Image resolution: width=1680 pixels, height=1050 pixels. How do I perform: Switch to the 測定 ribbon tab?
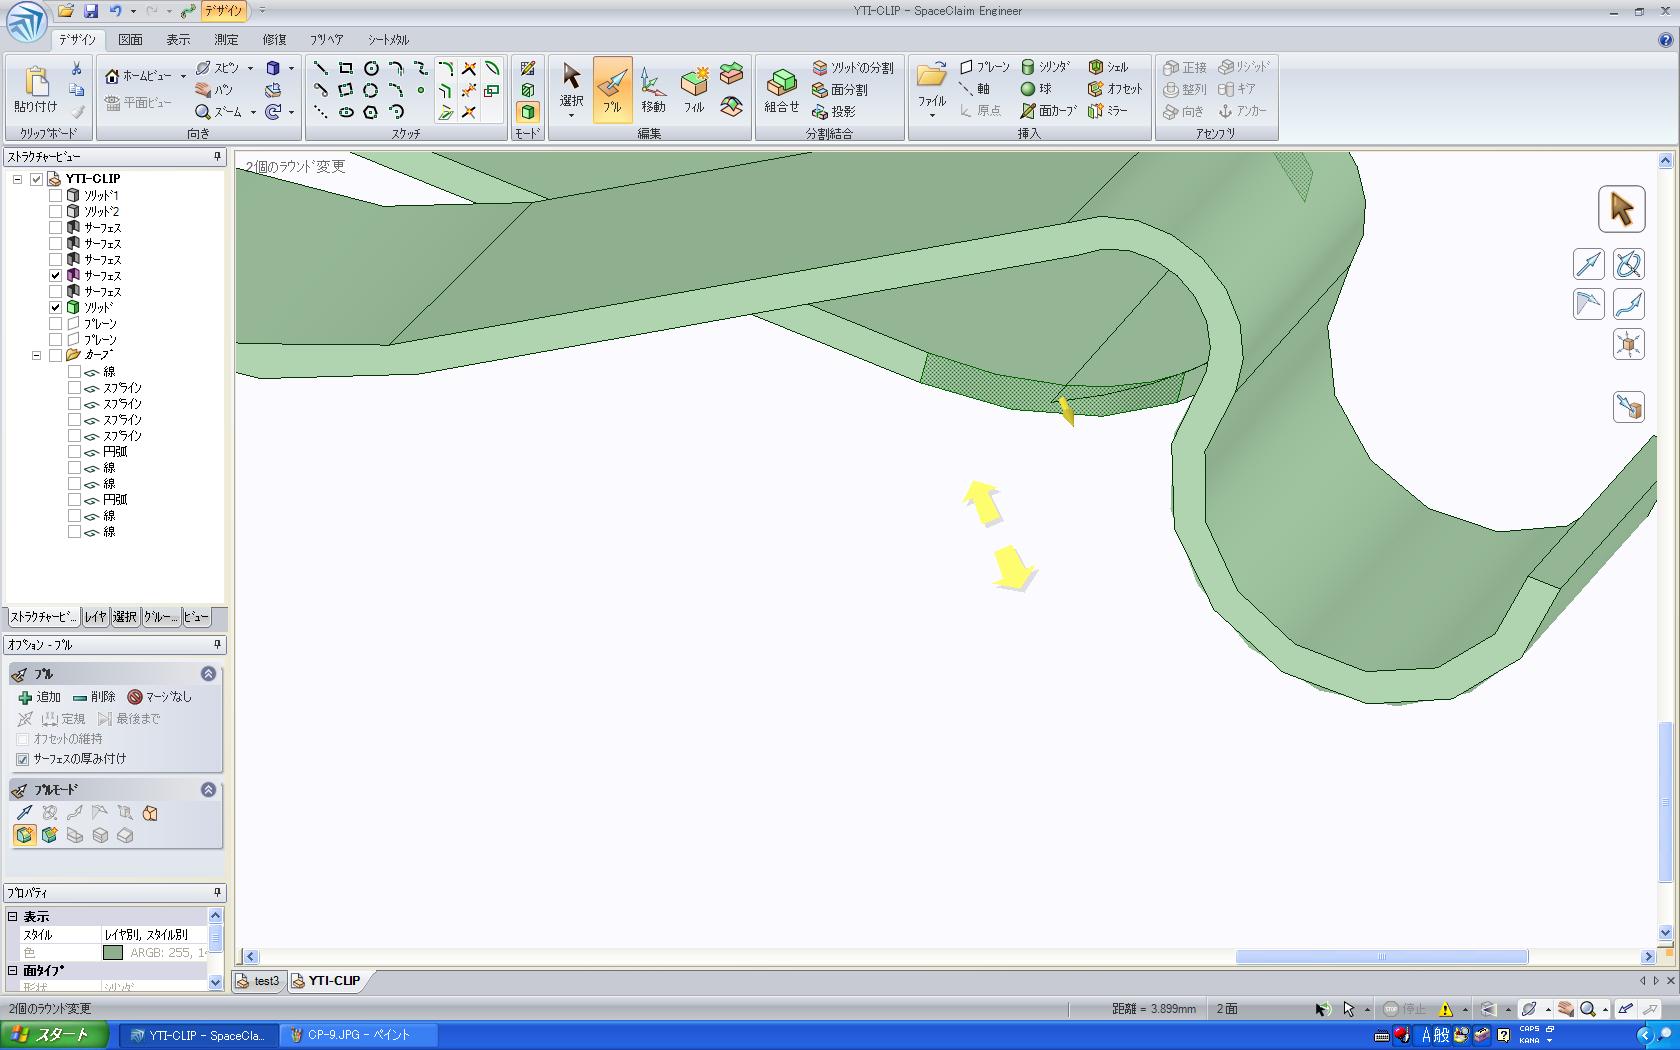[226, 40]
